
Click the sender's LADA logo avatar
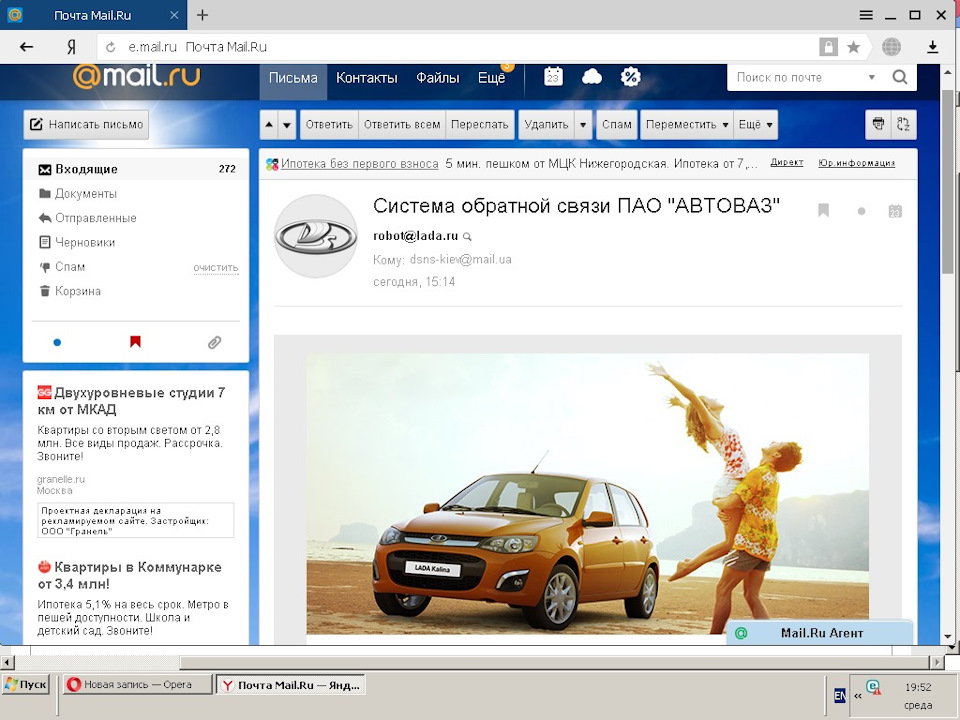(316, 236)
